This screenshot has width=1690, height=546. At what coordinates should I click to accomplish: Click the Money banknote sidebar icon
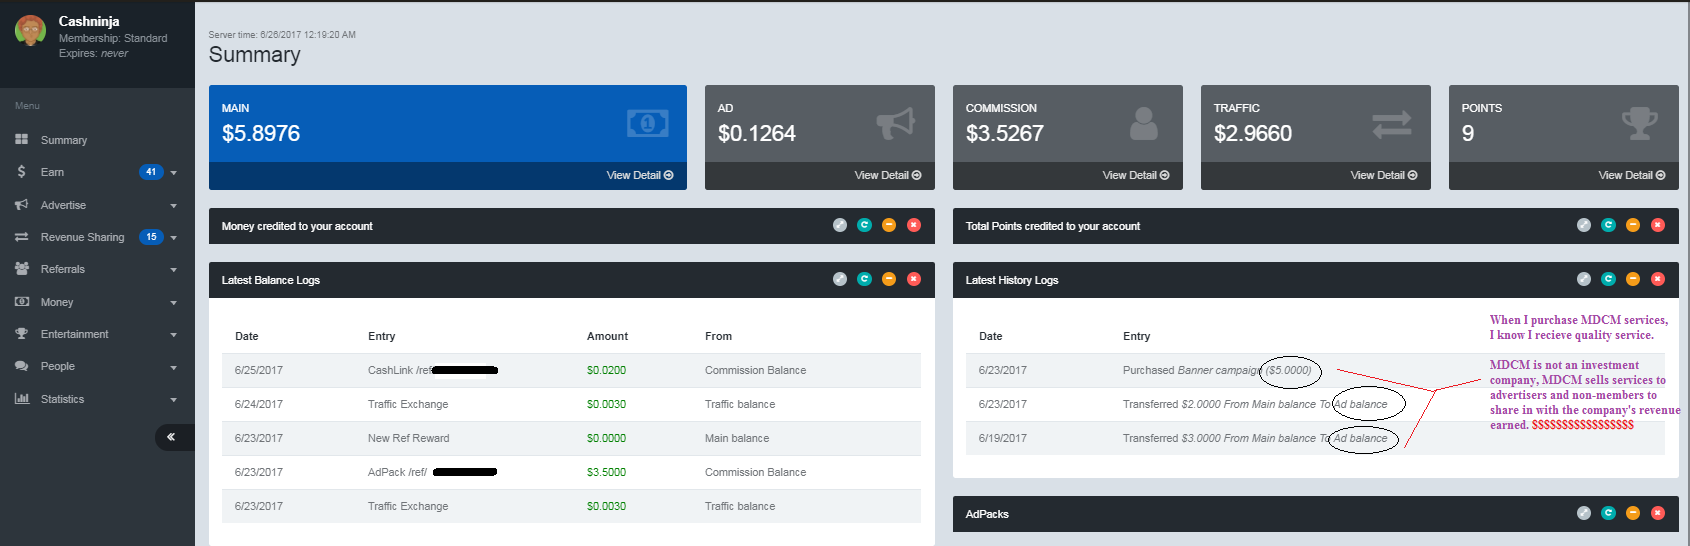21,301
